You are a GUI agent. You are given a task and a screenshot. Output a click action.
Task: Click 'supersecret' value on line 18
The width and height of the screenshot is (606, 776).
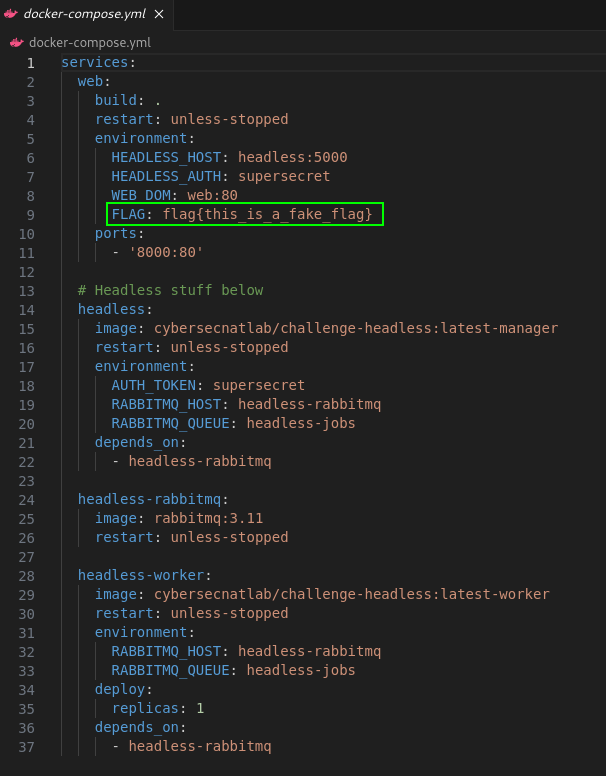click(x=258, y=385)
